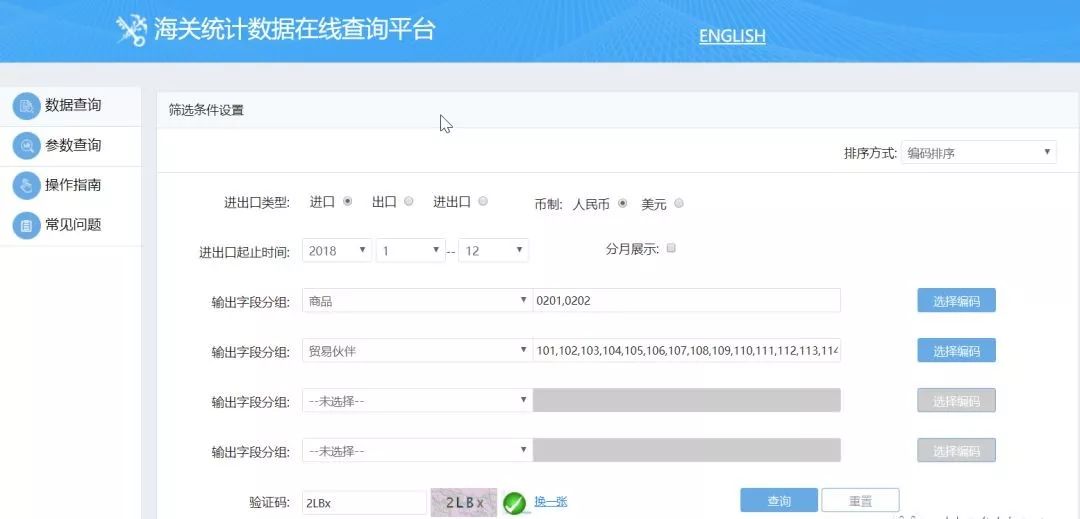Open the 商品 output field dropdown
This screenshot has height=519, width=1080.
pos(417,301)
